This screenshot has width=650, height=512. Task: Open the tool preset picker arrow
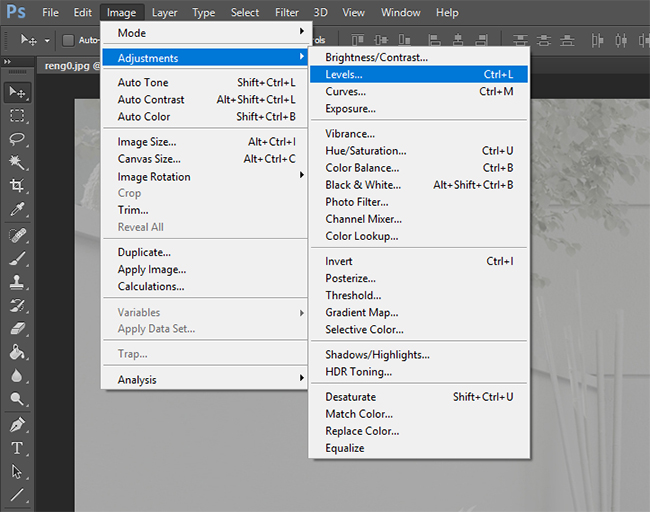tap(47, 41)
